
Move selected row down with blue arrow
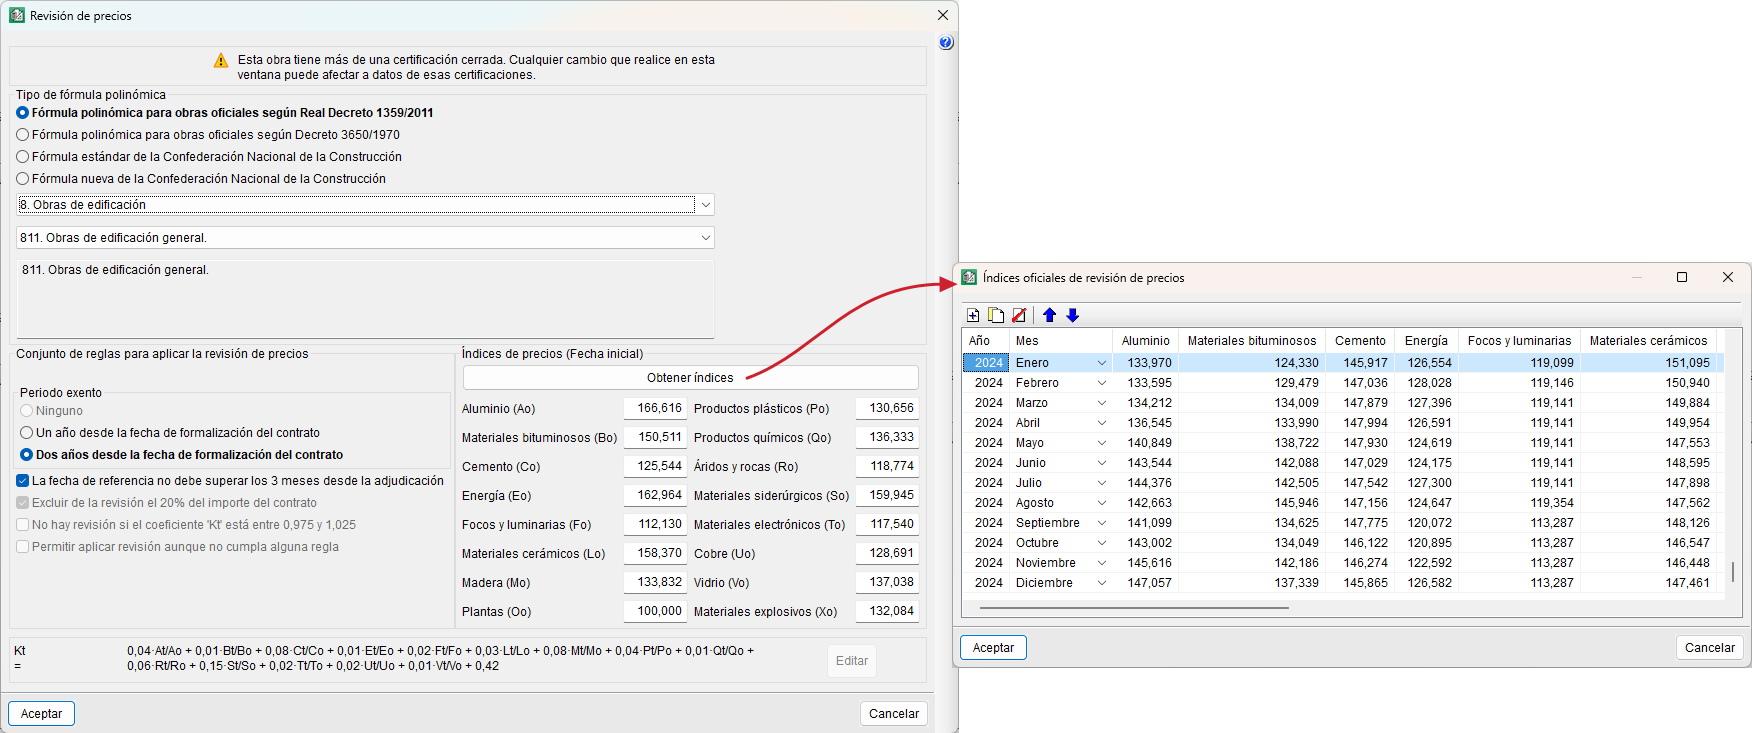tap(1073, 315)
